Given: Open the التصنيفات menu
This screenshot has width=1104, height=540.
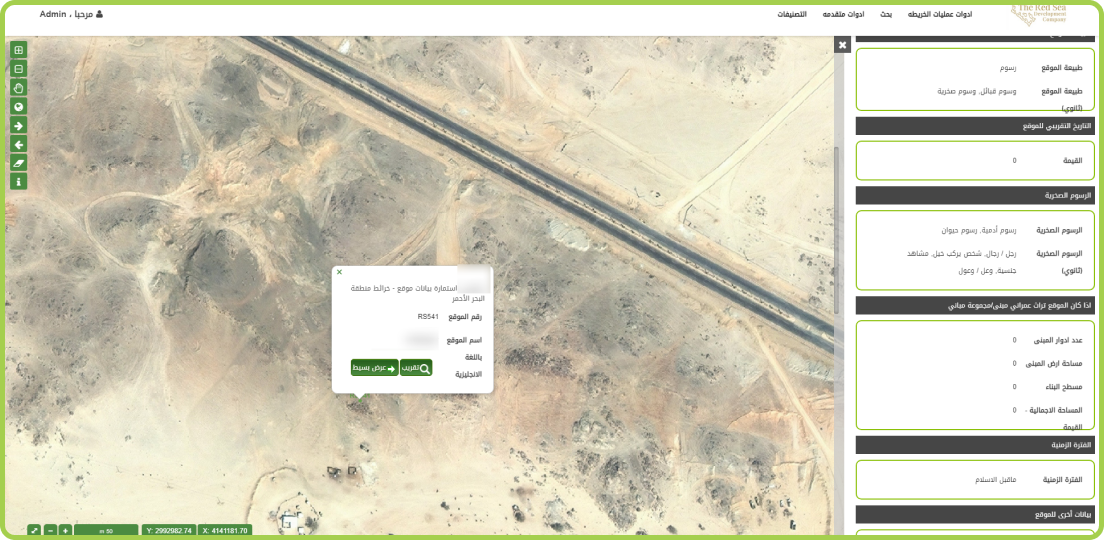Looking at the screenshot, I should (x=792, y=15).
